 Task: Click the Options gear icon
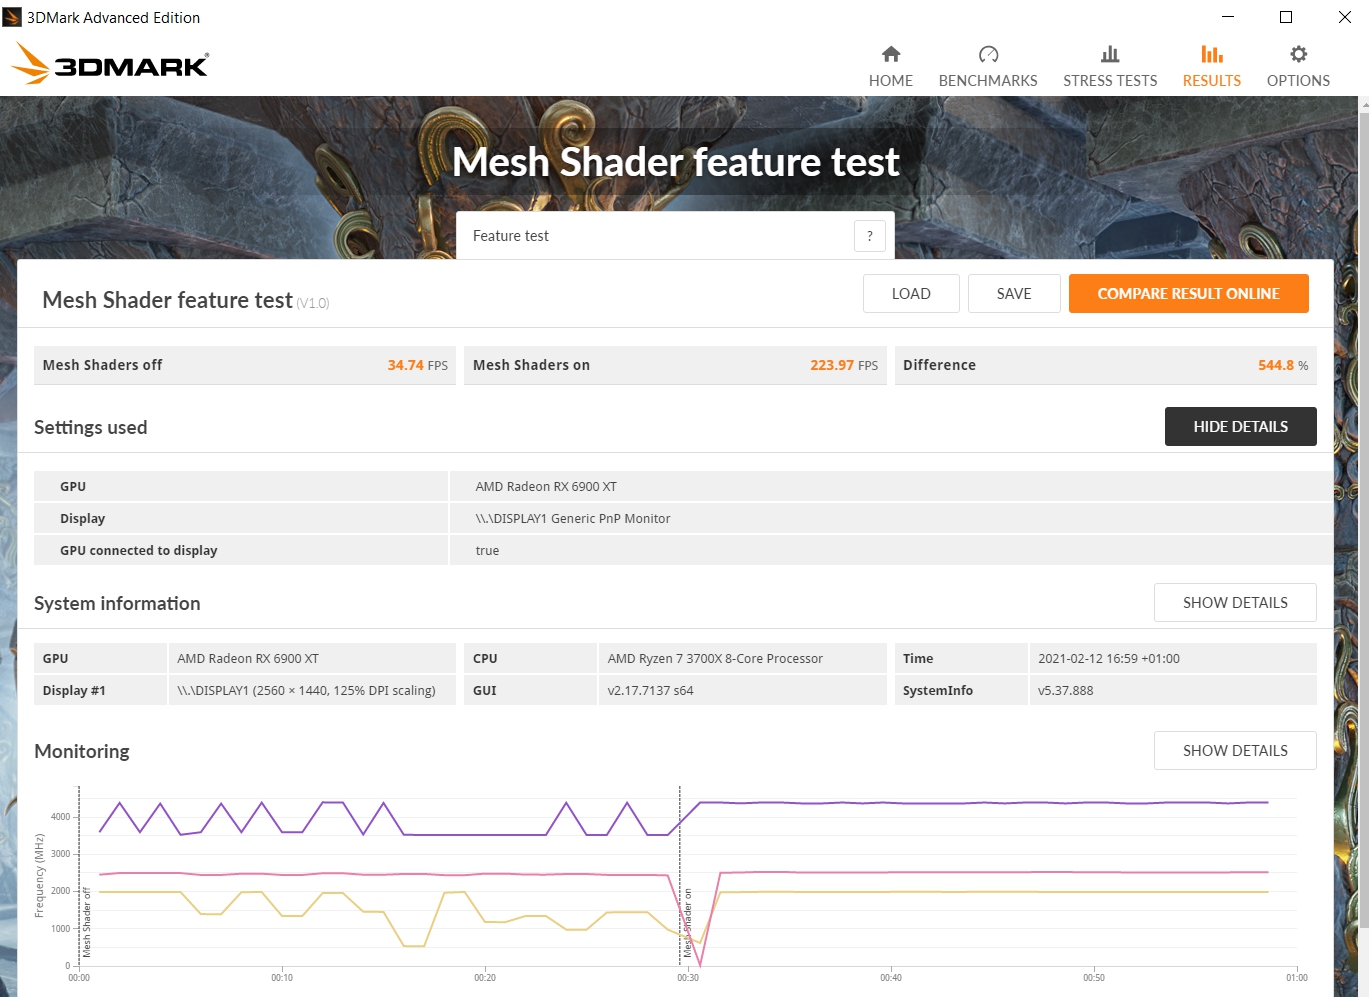pos(1298,54)
